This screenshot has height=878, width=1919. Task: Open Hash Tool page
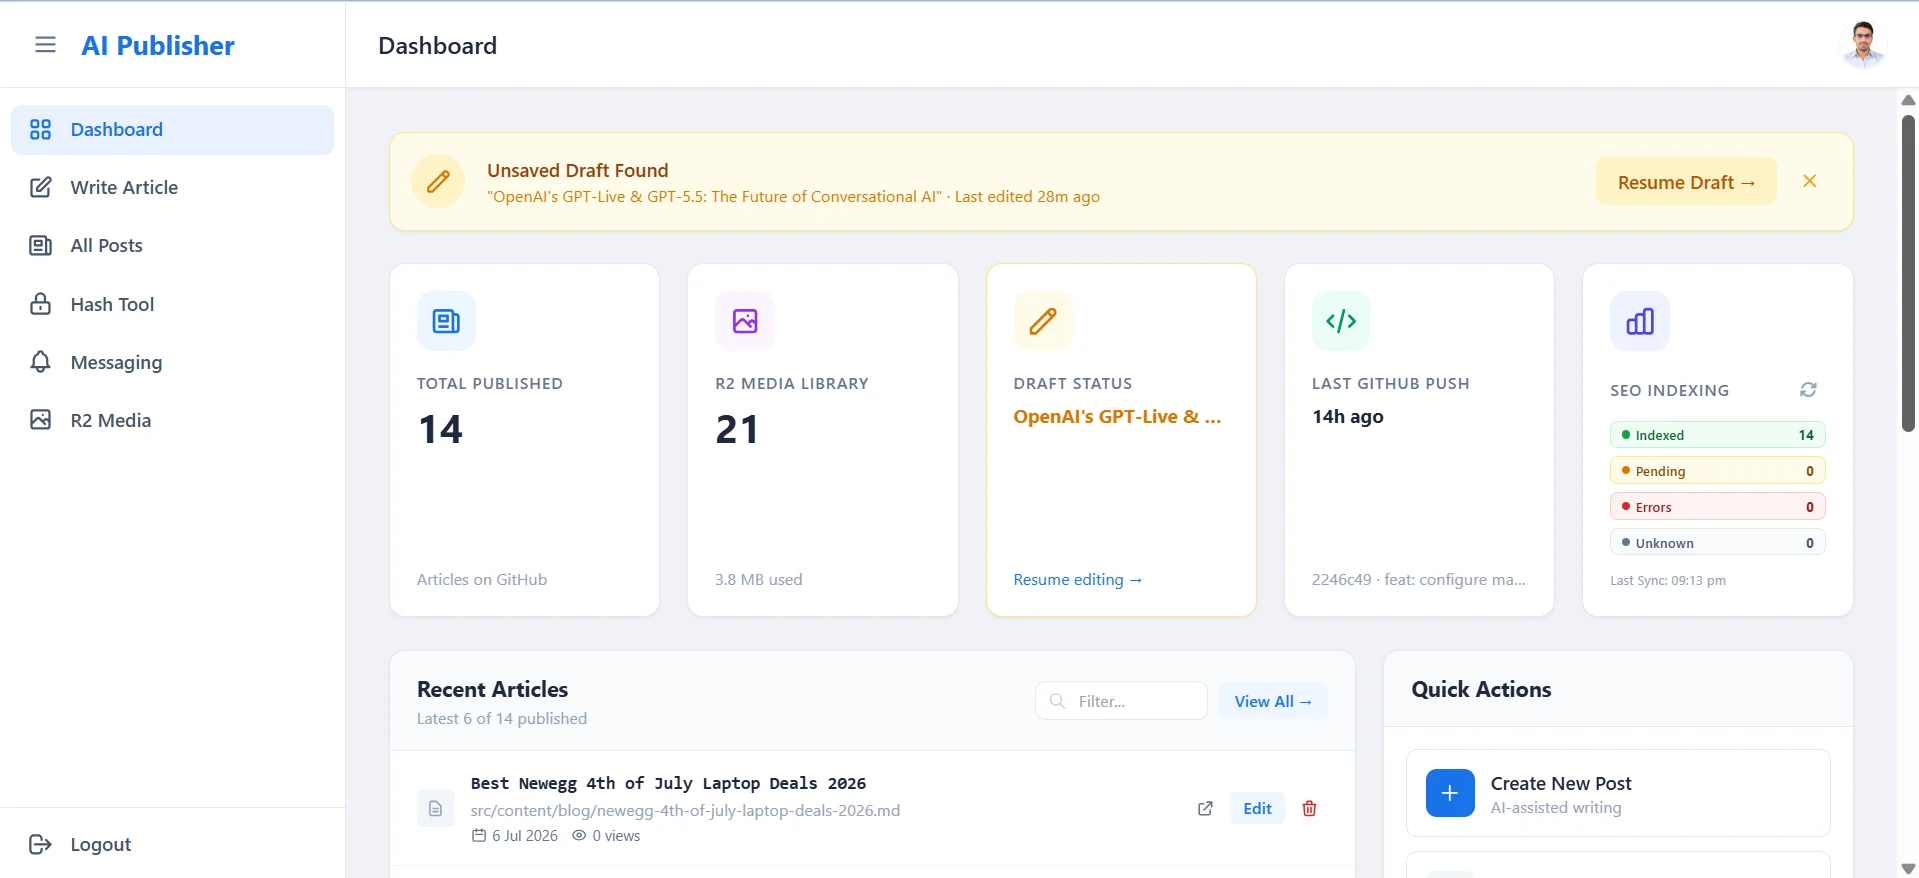[x=172, y=304]
